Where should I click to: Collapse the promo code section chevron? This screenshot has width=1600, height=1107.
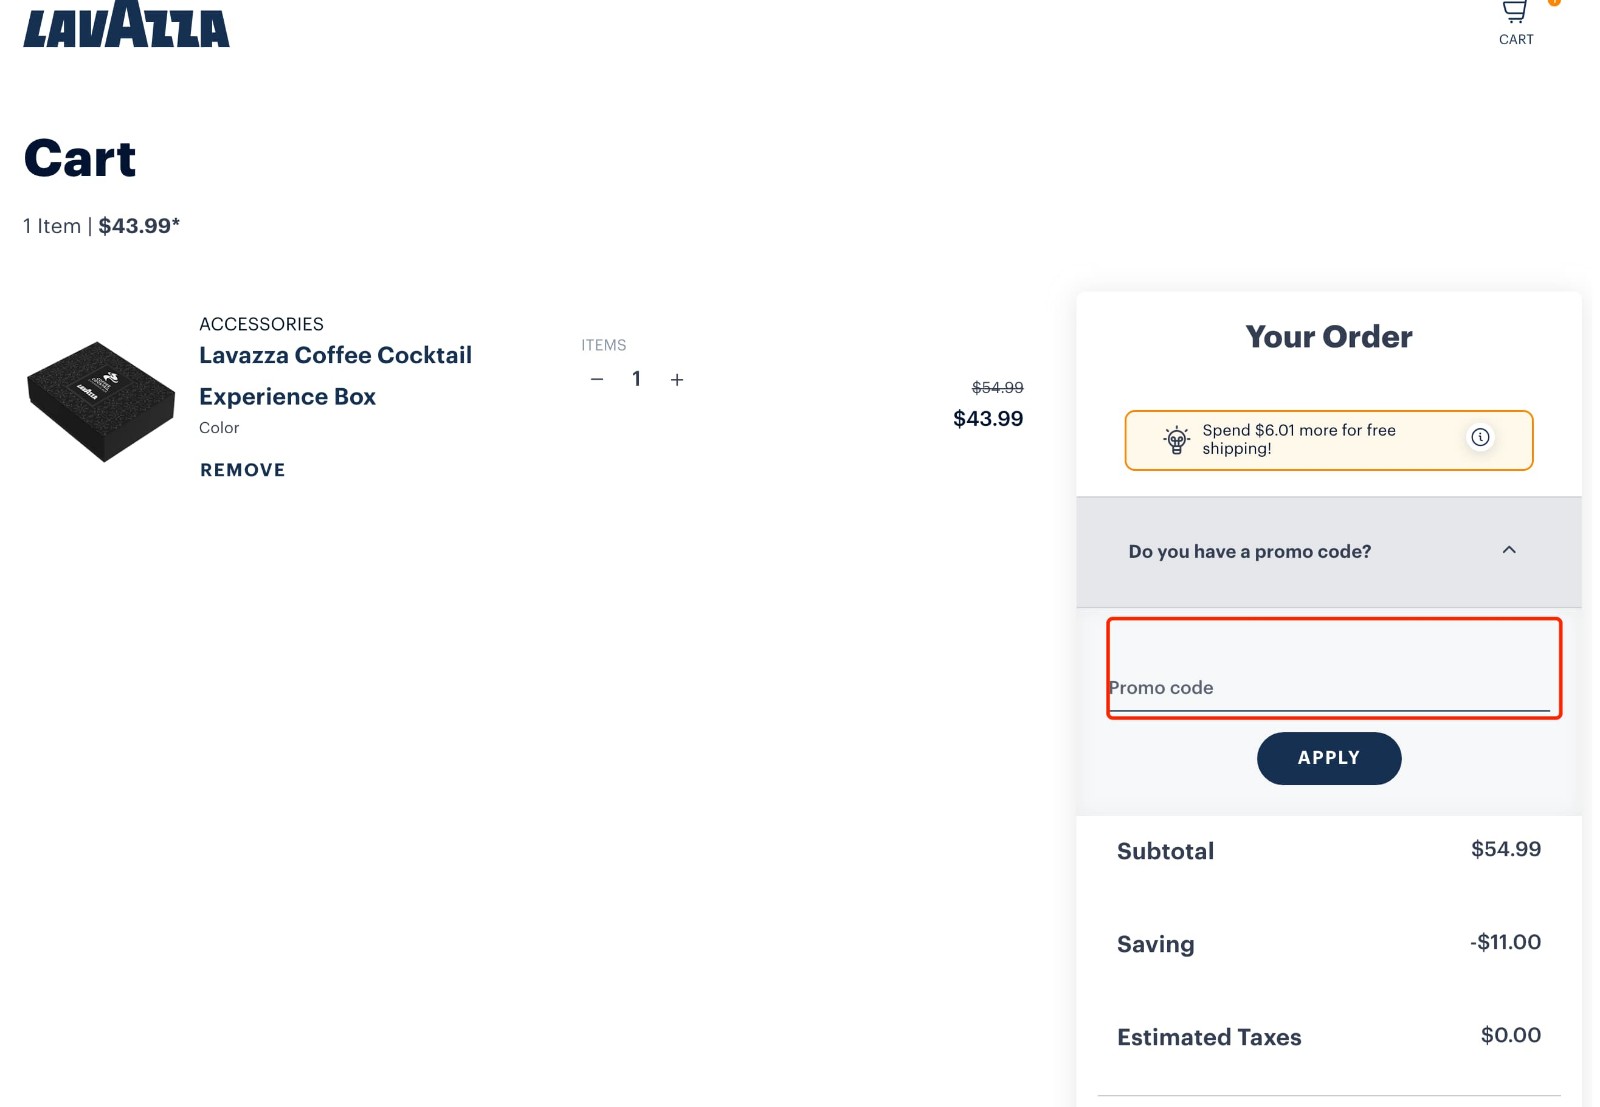(x=1509, y=551)
